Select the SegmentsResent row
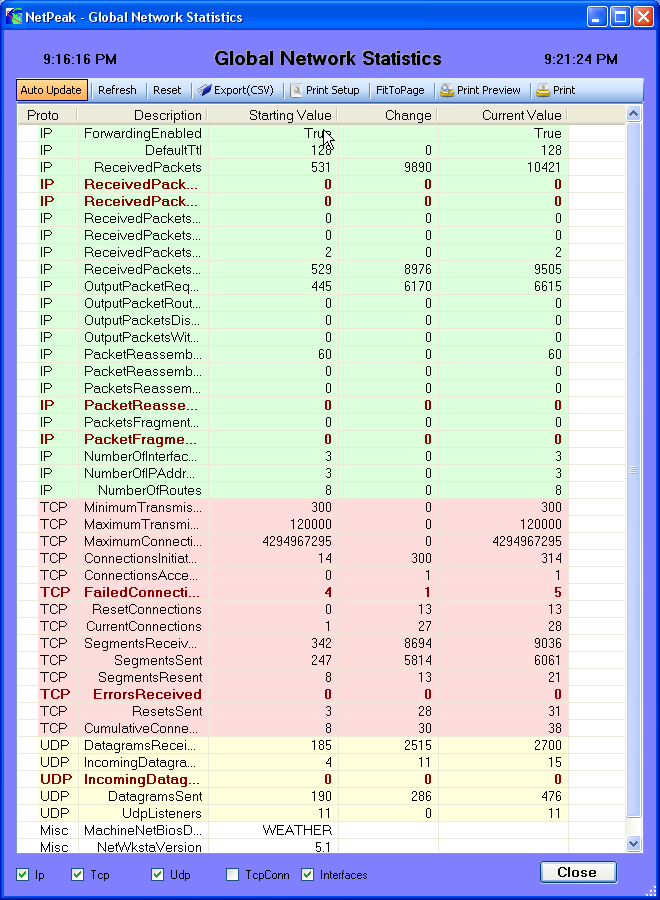The height and width of the screenshot is (900, 660). (293, 677)
